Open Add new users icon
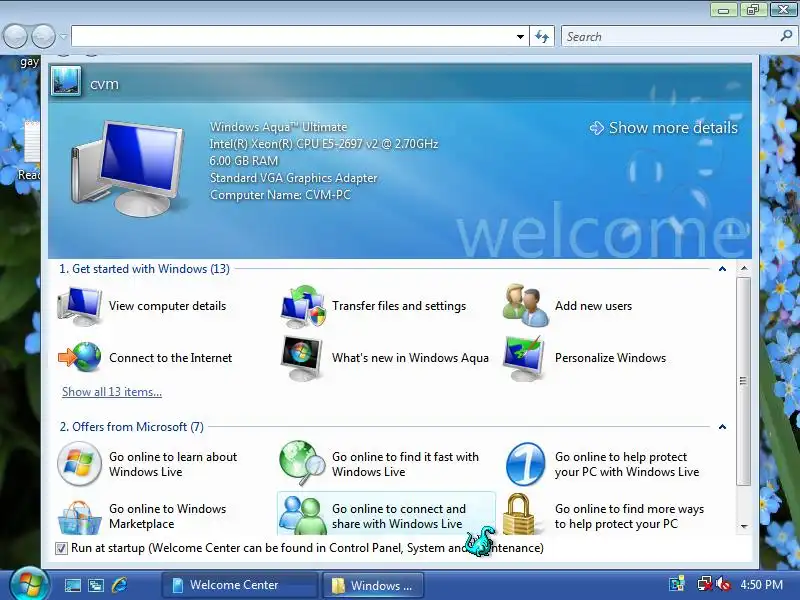This screenshot has height=600, width=800. click(x=526, y=306)
